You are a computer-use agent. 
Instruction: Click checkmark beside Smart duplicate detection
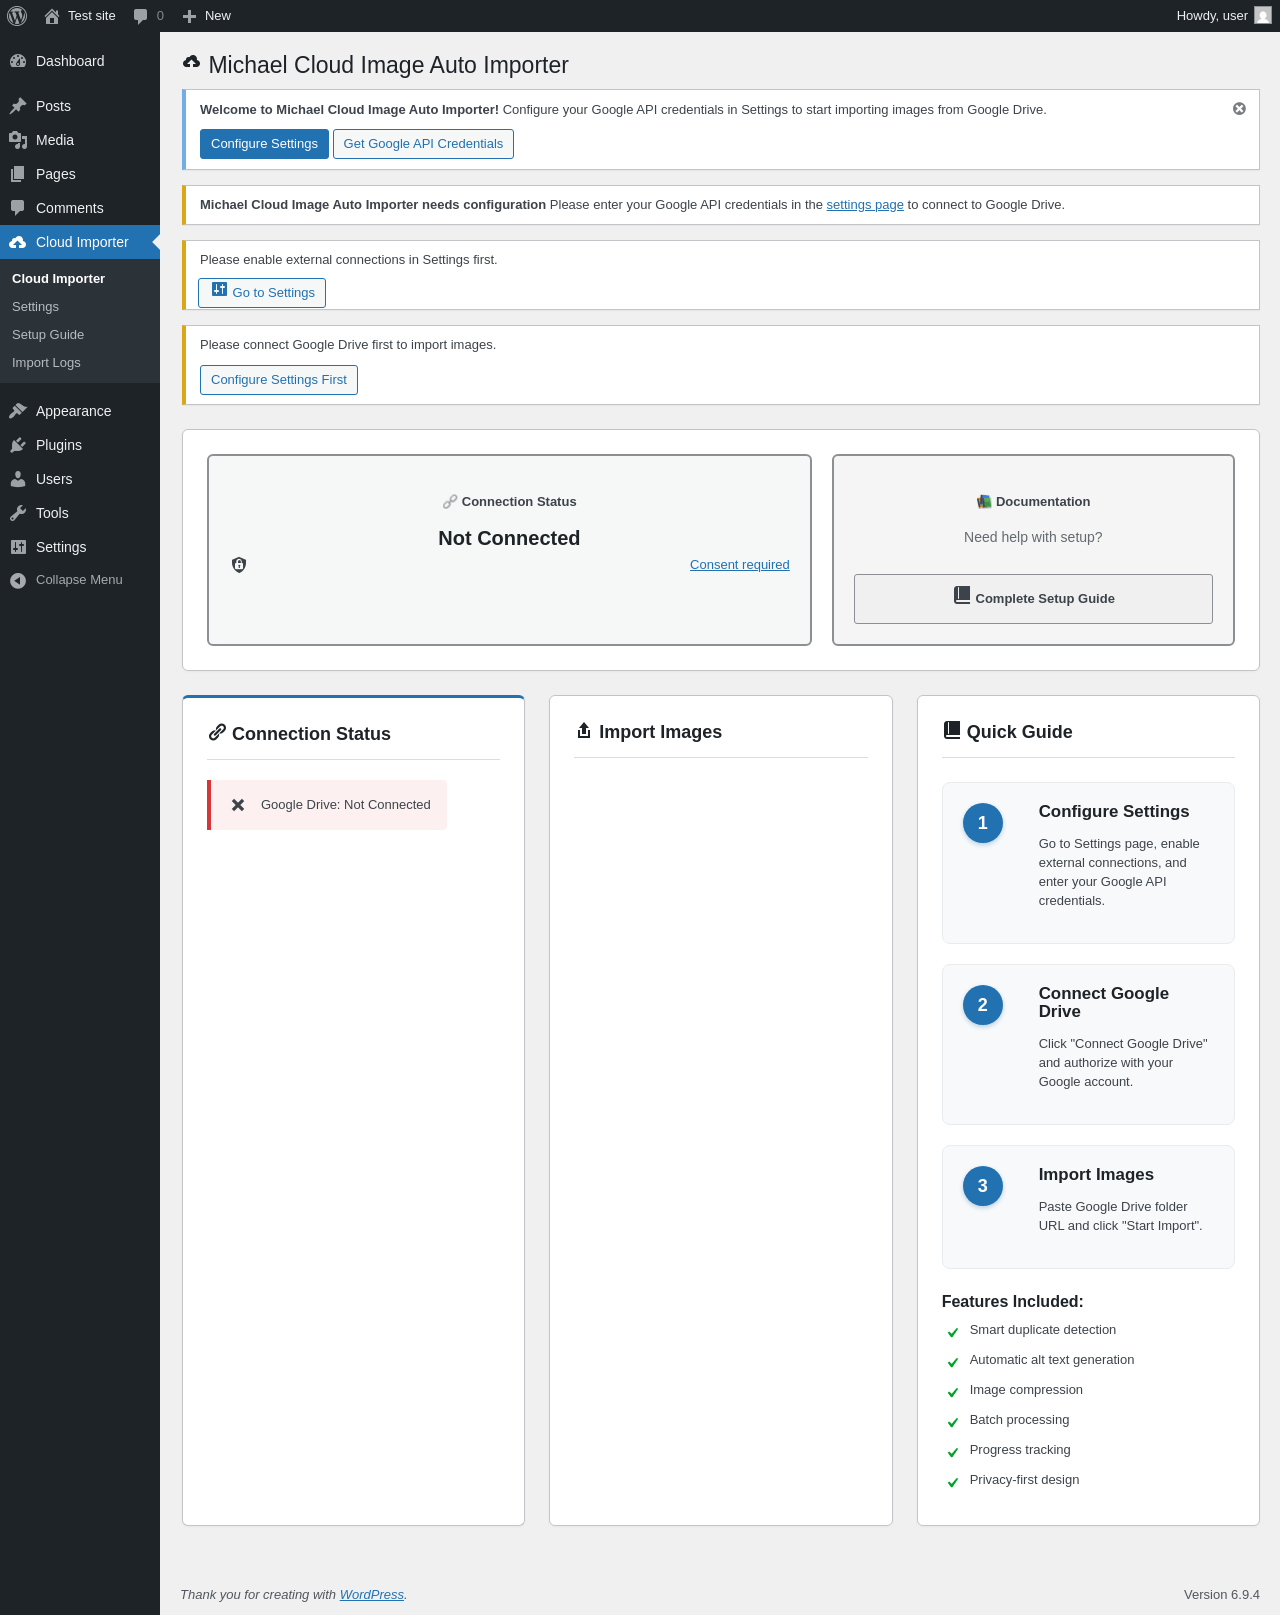(x=953, y=1332)
